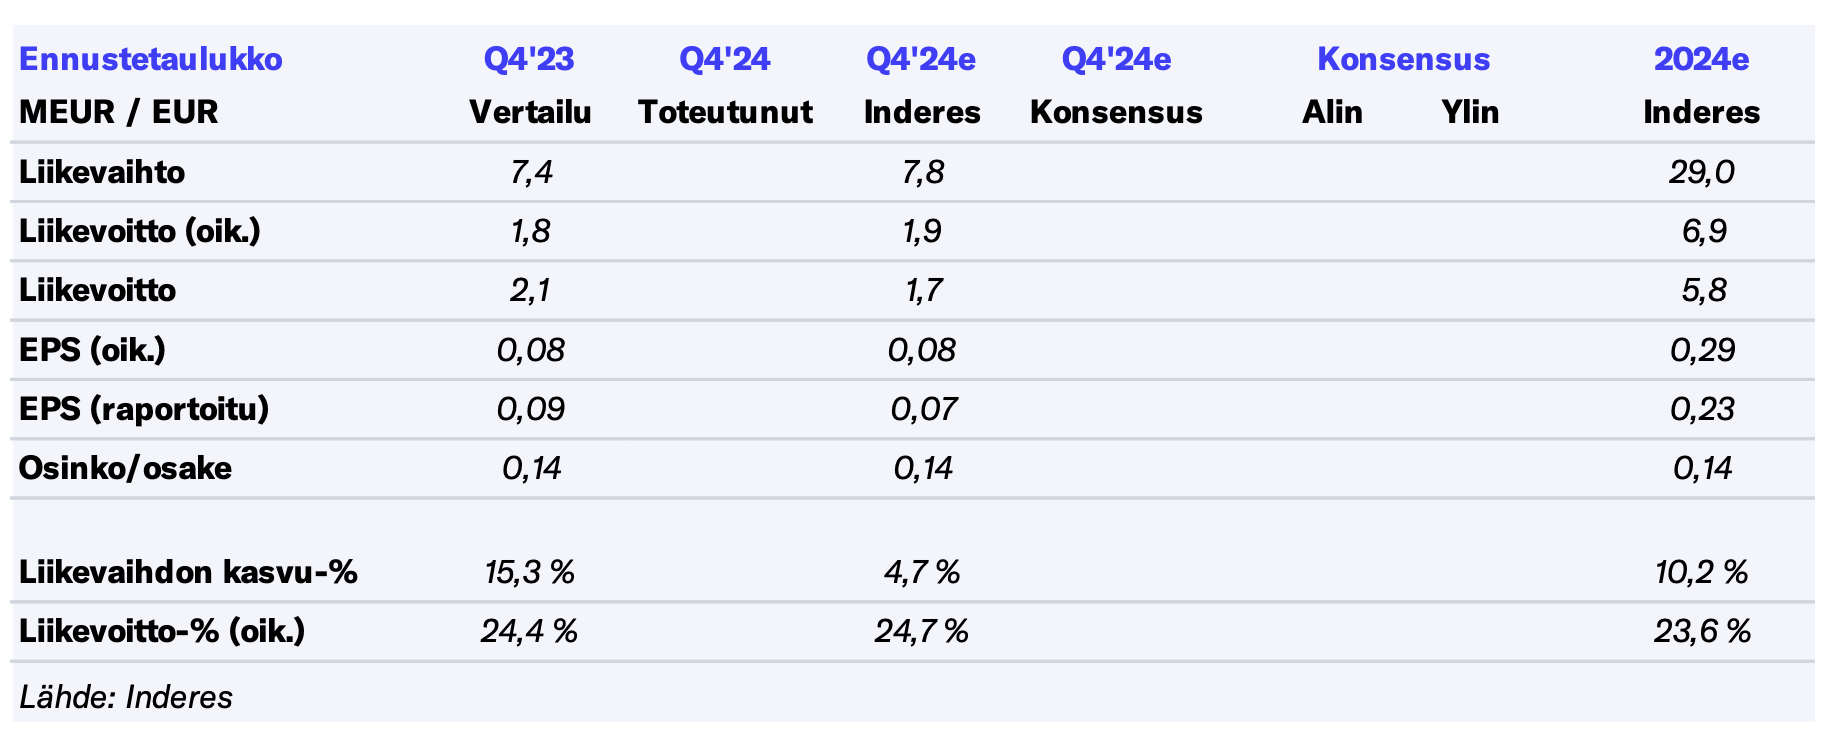Viewport: 1840px width, 740px height.
Task: Click the 29,0 revenue value
Action: [1701, 172]
